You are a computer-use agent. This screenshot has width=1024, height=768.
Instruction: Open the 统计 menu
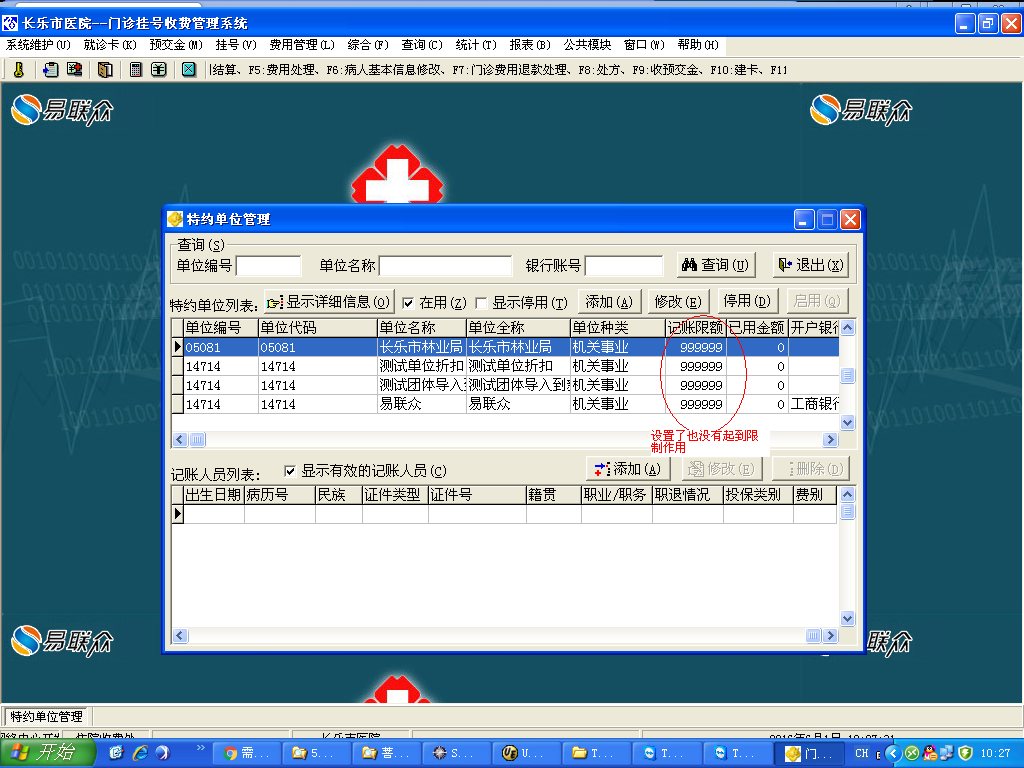475,44
